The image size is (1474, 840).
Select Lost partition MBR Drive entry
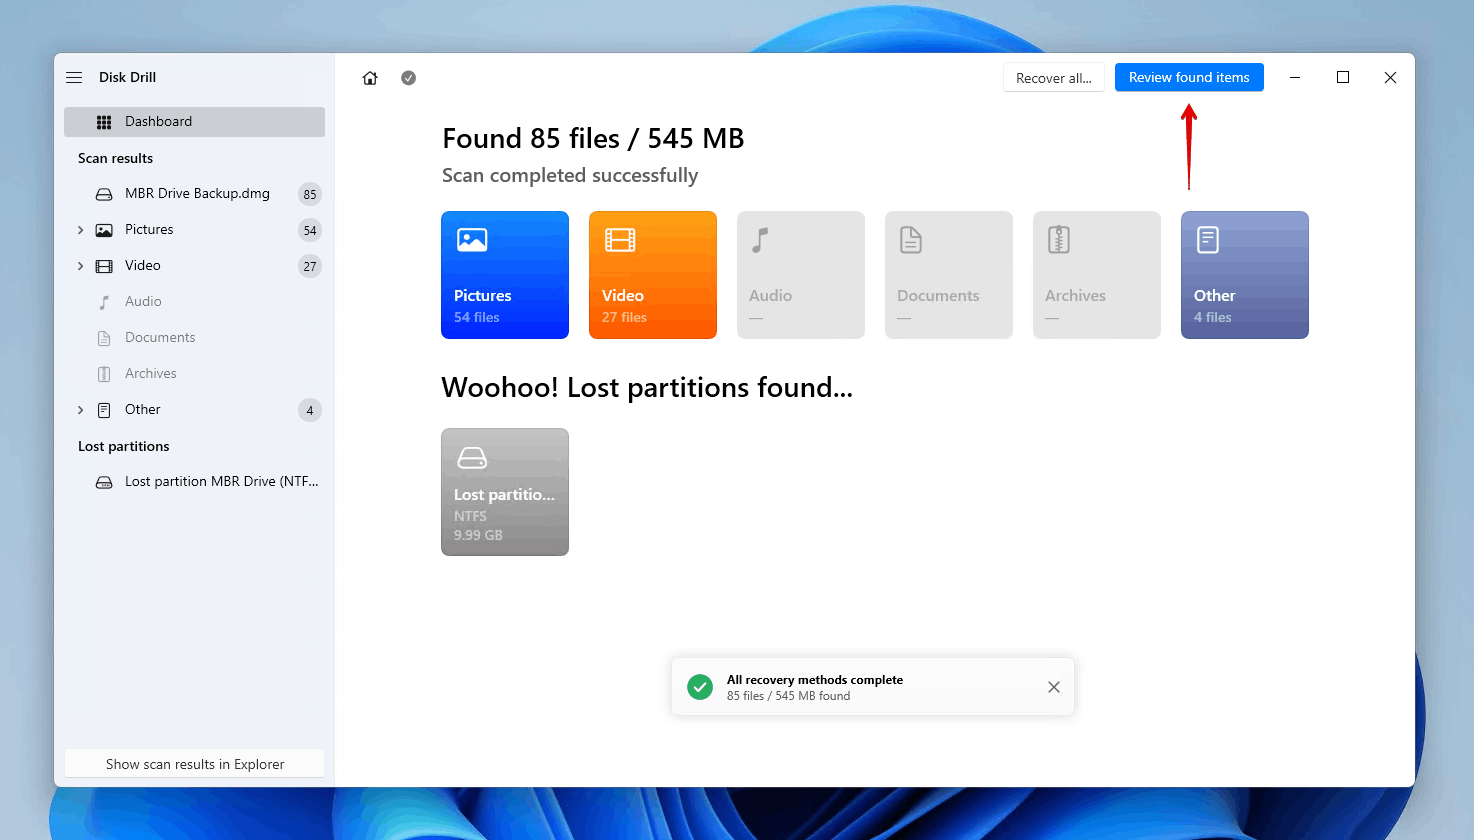pos(194,482)
